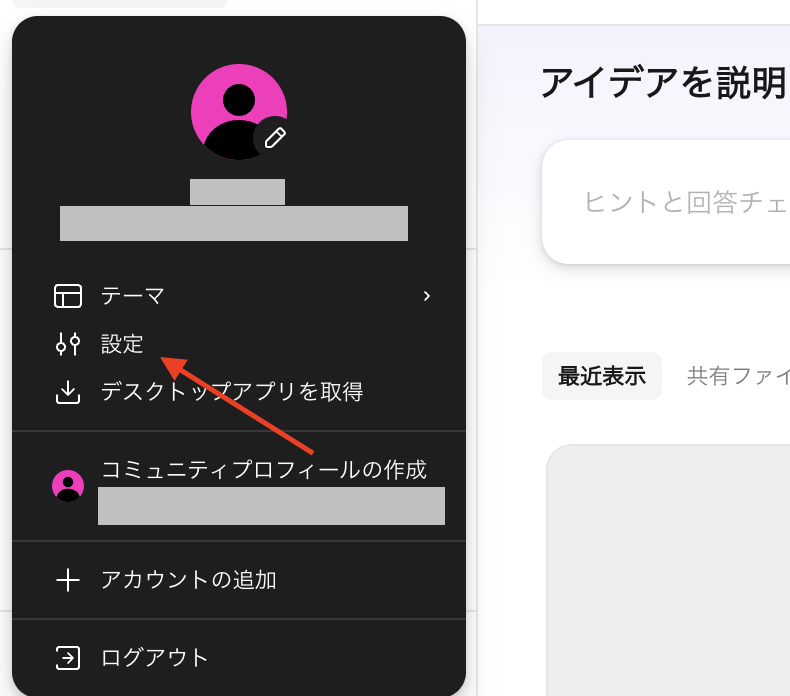Switch to the 共有ファイル tab

(x=738, y=376)
